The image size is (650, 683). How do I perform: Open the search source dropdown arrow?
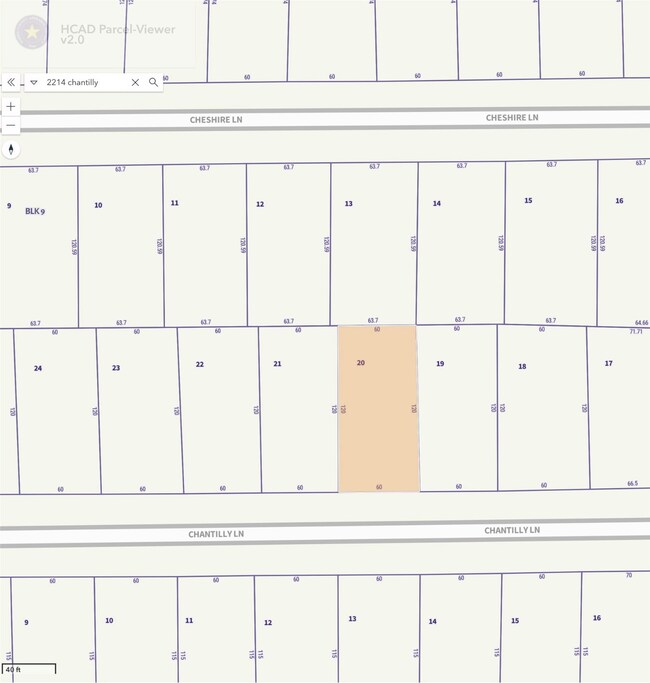[34, 82]
